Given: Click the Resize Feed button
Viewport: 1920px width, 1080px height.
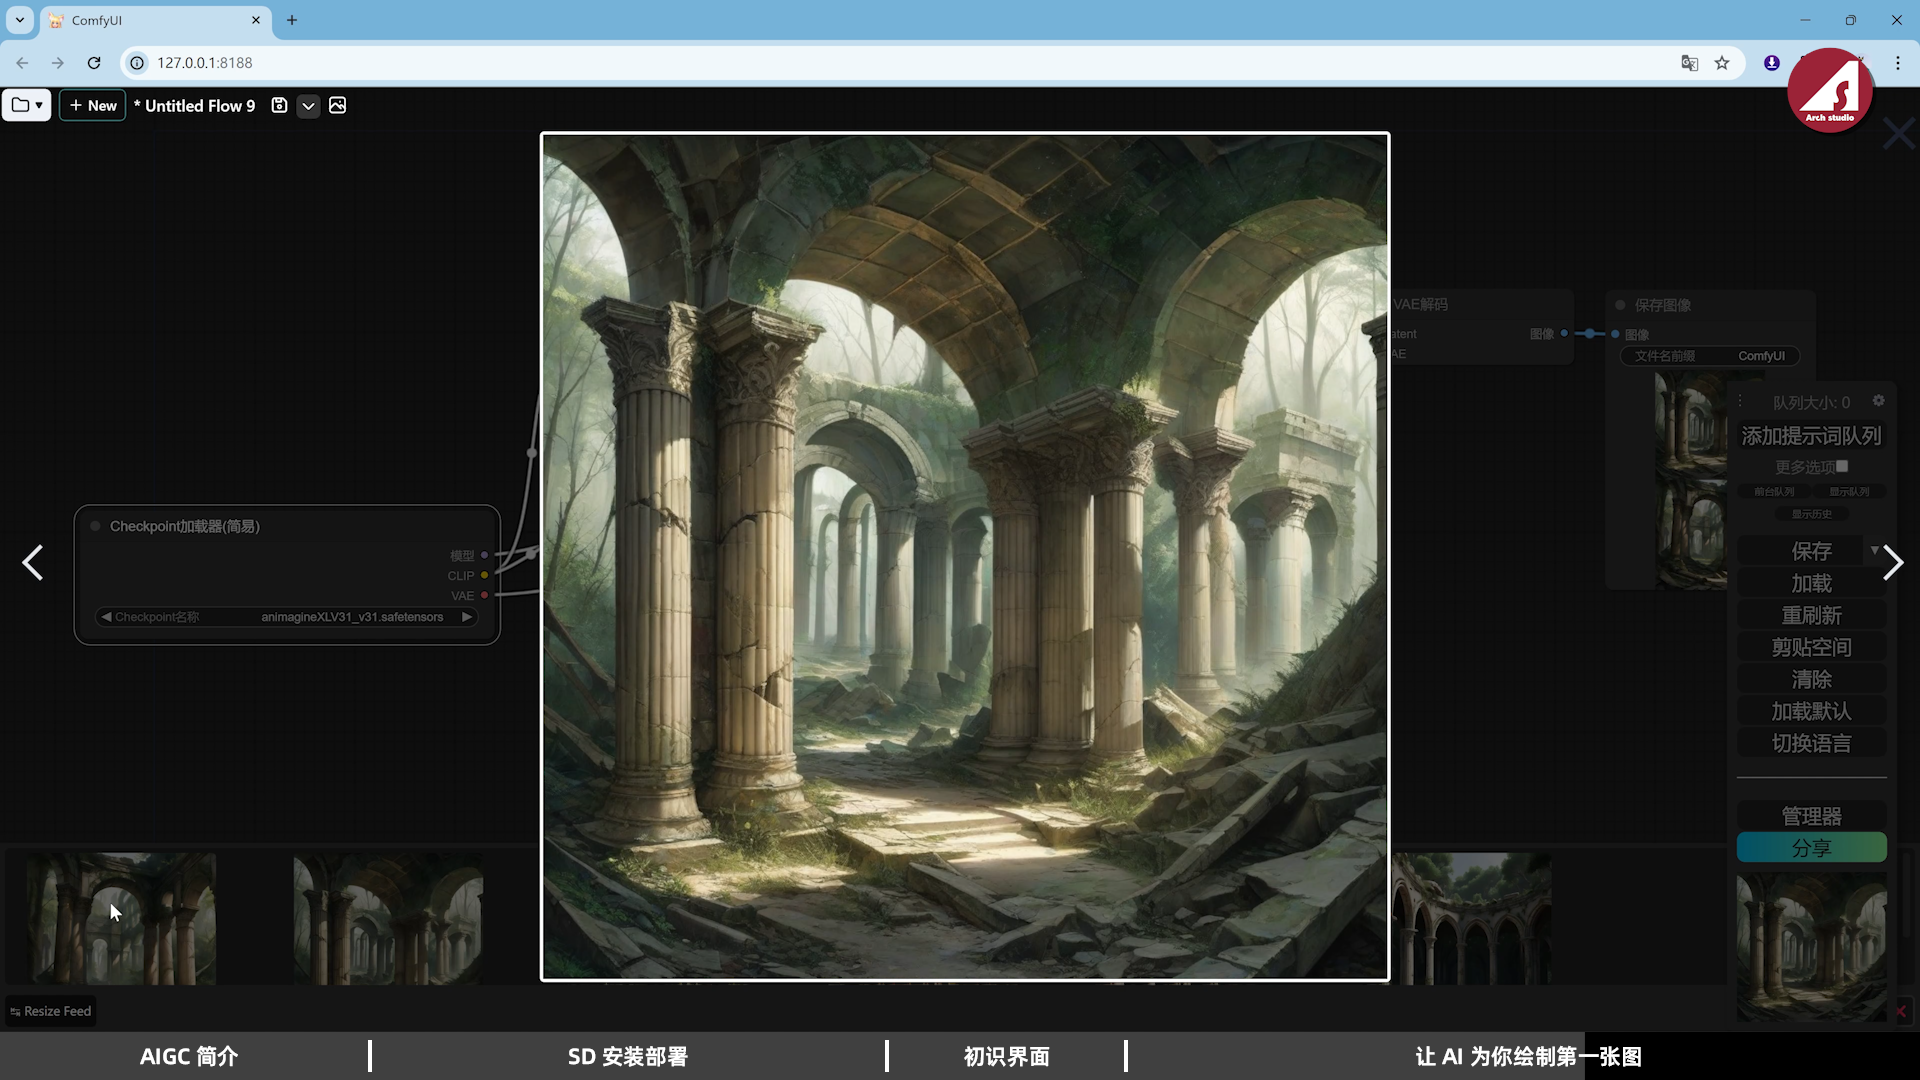Looking at the screenshot, I should (x=50, y=1011).
